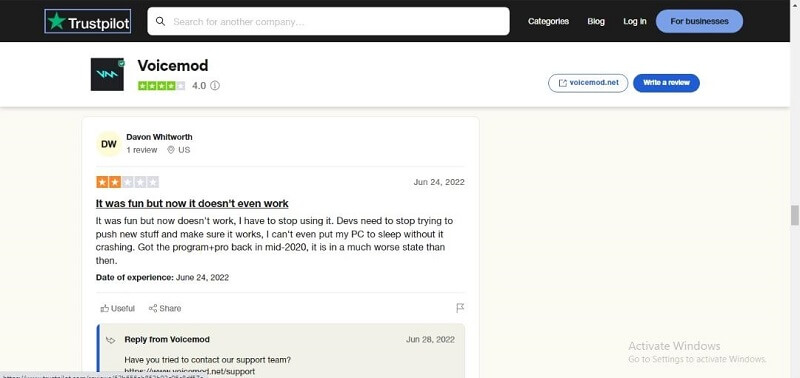Open the Trustpilot home logo
The image size is (800, 378).
click(x=88, y=21)
